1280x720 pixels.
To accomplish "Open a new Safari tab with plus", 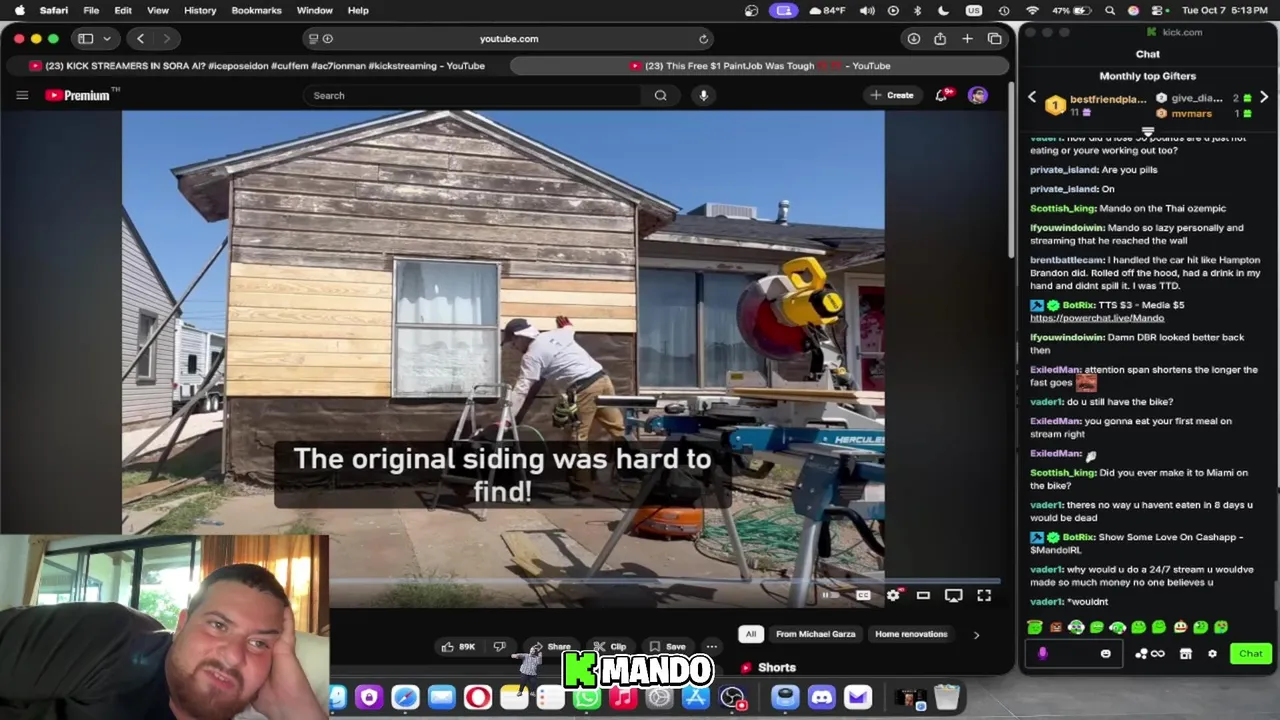I will [x=967, y=38].
